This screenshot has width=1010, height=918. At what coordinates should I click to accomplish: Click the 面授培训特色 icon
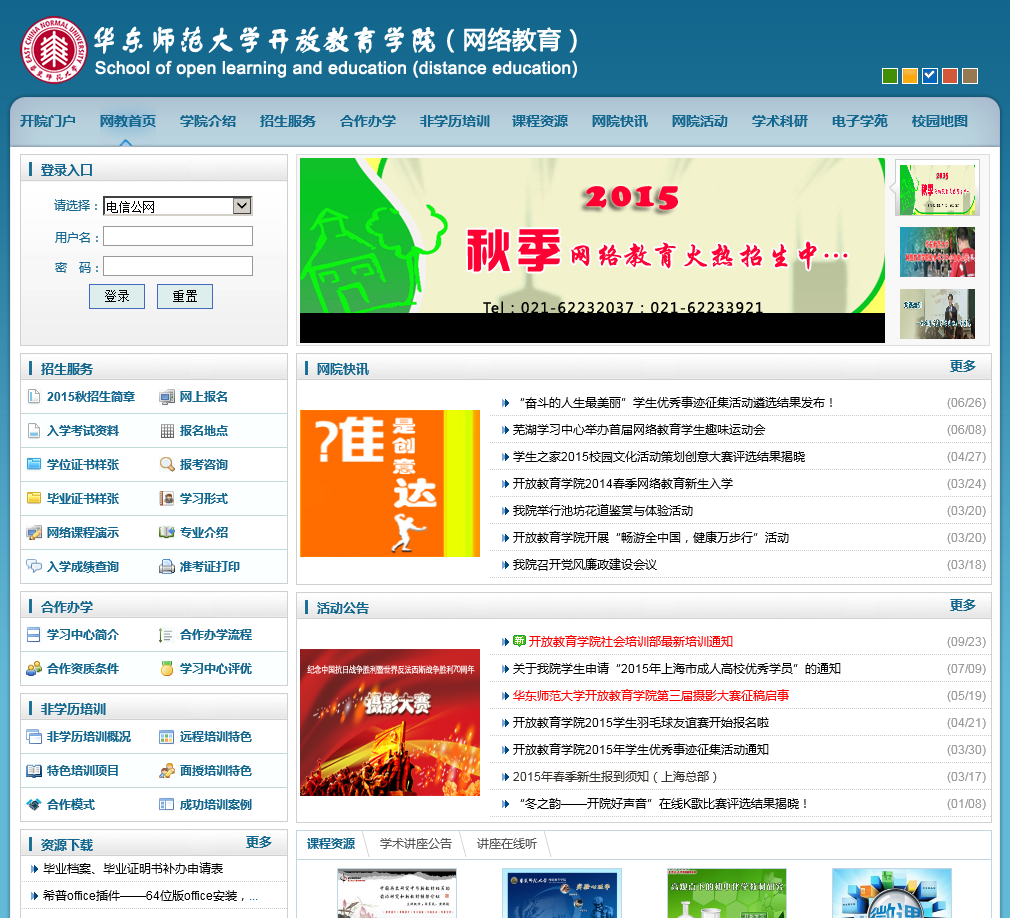[x=167, y=770]
